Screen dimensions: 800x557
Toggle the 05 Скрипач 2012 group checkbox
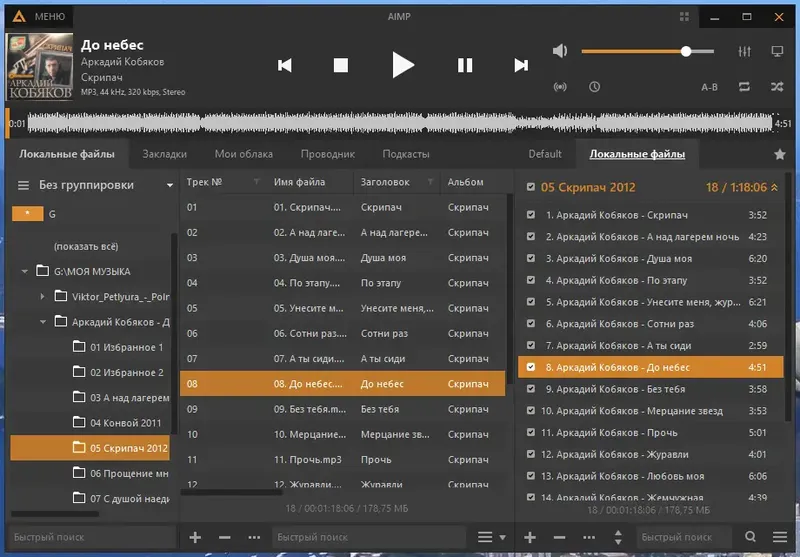pos(531,187)
